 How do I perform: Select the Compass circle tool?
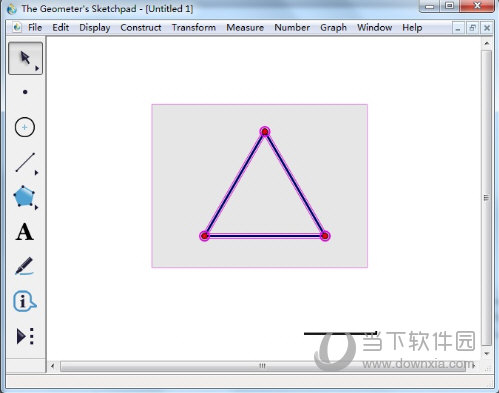(25, 127)
